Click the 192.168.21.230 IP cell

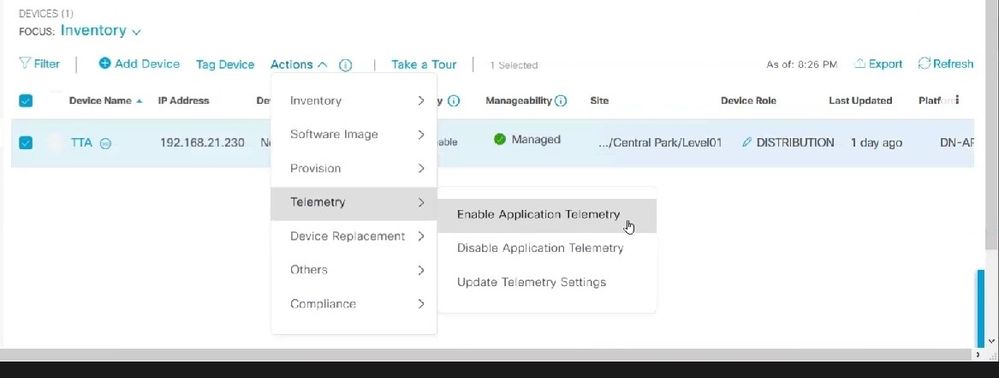(x=202, y=143)
